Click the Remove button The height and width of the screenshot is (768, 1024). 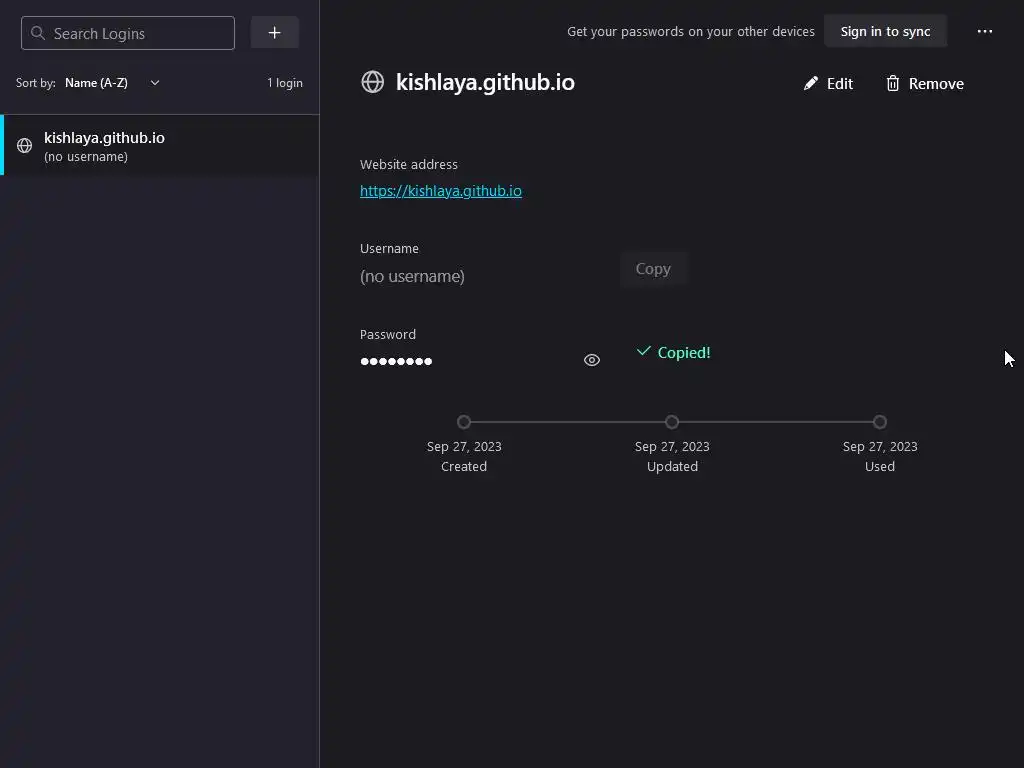click(925, 84)
